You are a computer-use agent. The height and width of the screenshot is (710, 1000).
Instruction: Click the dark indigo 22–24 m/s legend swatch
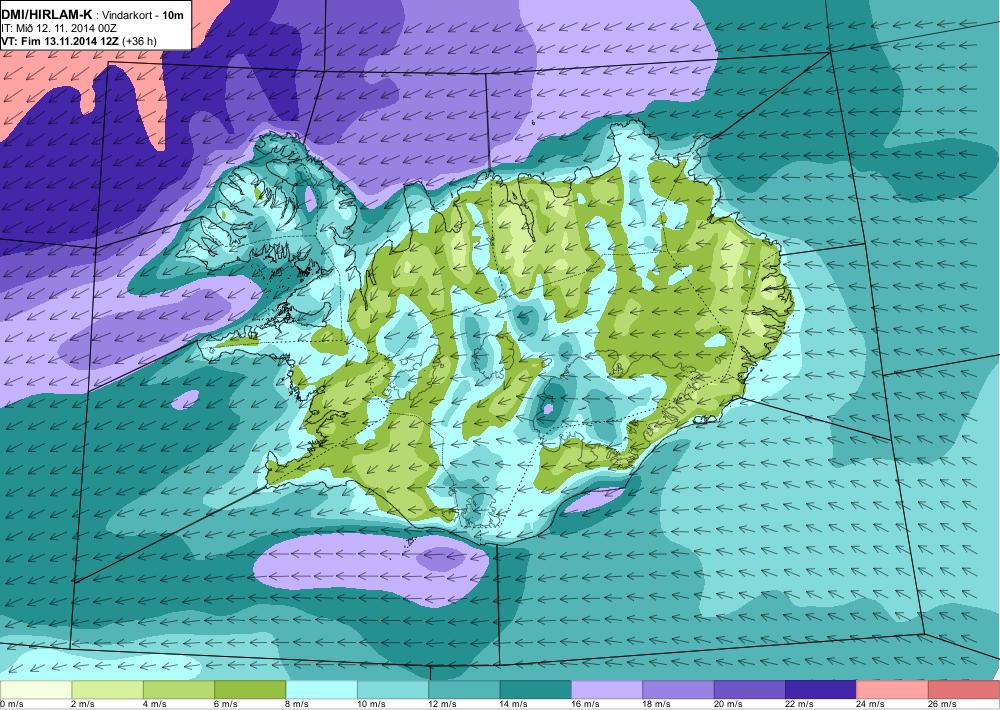(x=821, y=690)
